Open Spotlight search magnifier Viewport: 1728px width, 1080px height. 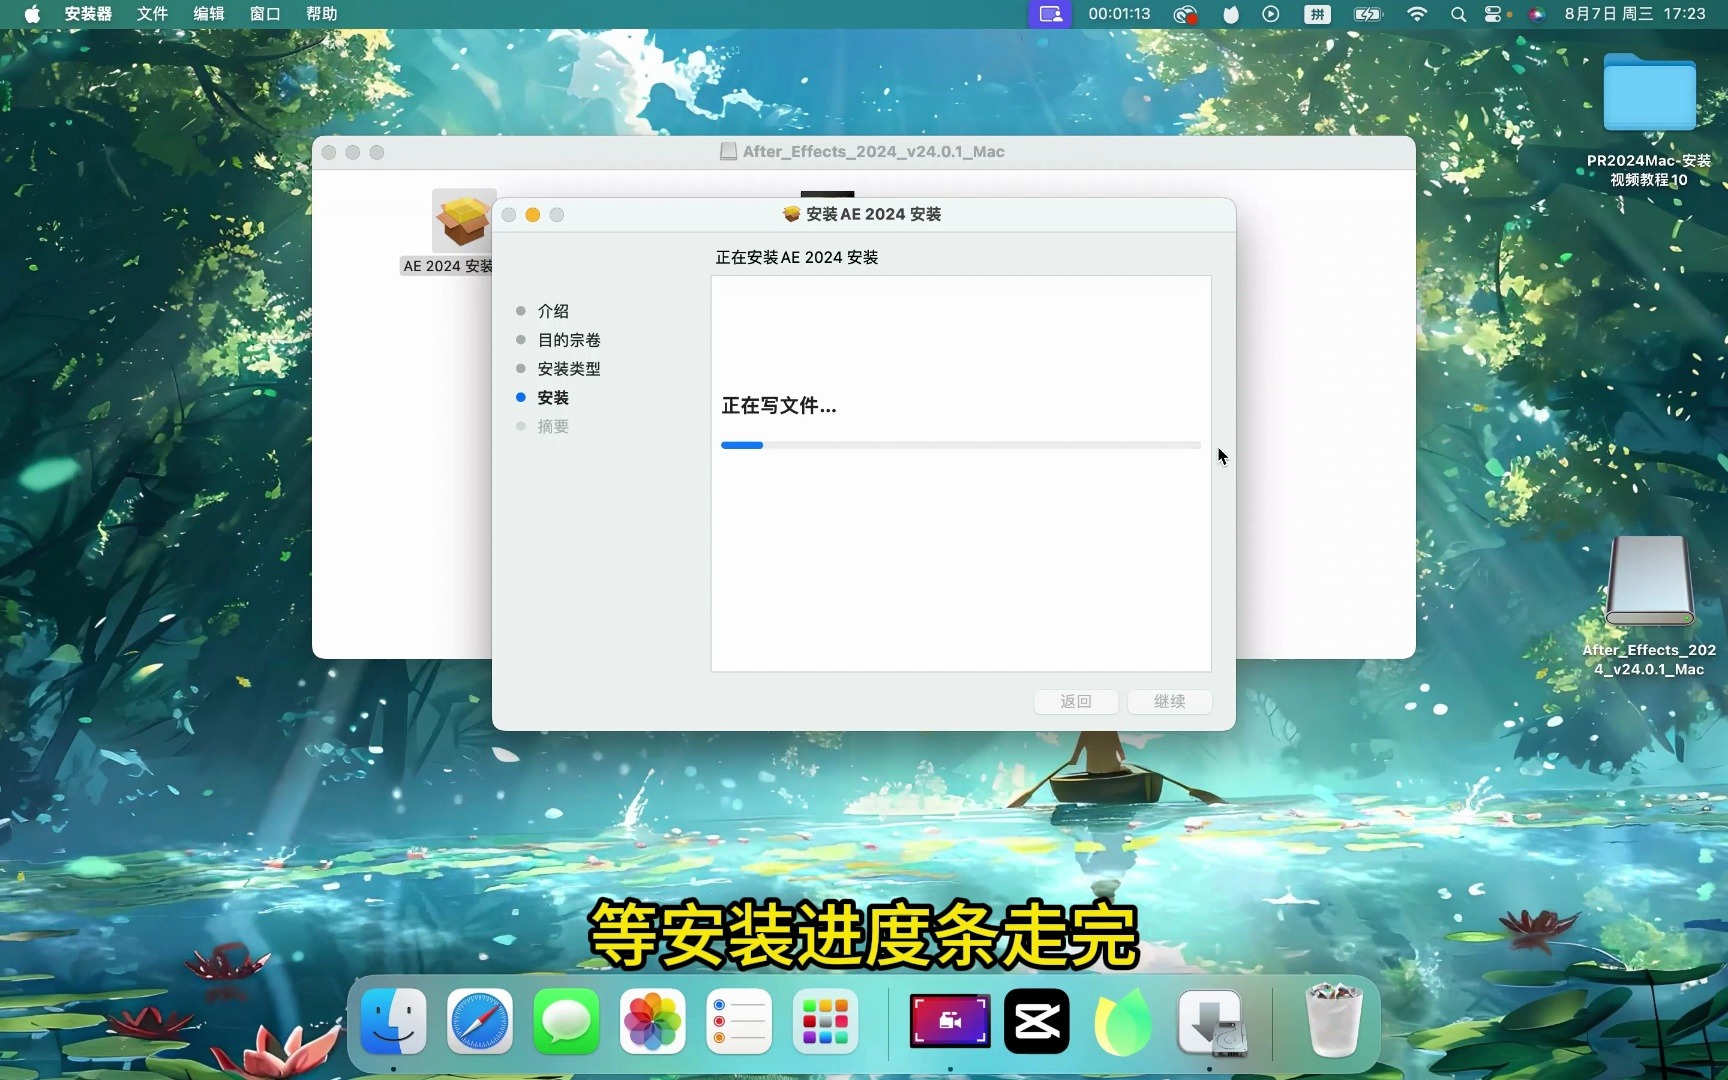click(1458, 14)
